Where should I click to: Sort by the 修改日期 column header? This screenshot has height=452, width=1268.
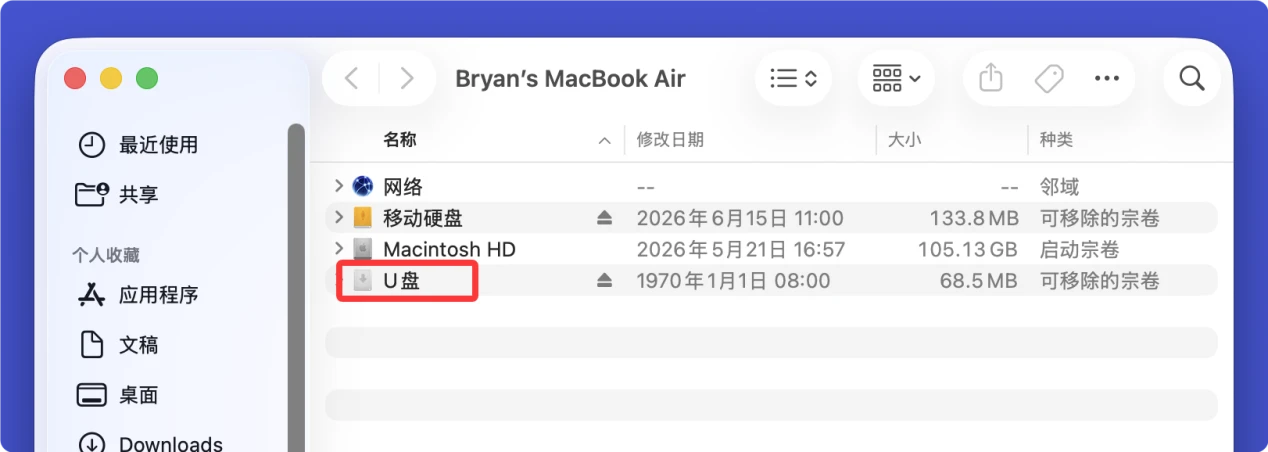(670, 140)
